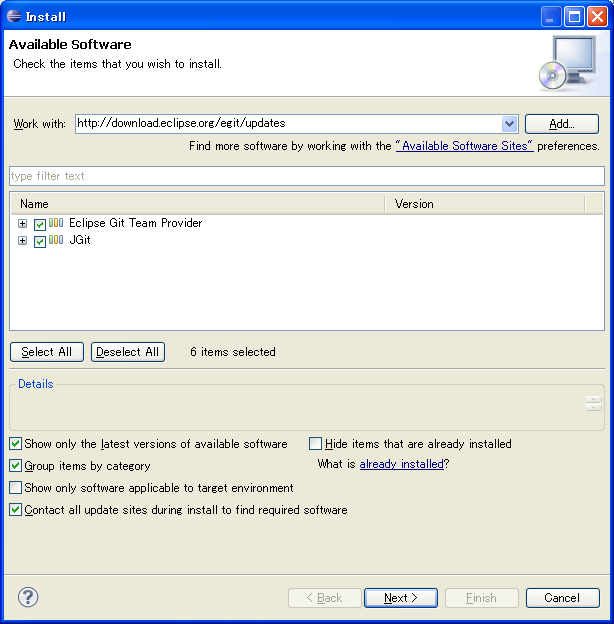Screen dimensions: 614x624
Task: Open the already installed link
Action: (x=402, y=464)
